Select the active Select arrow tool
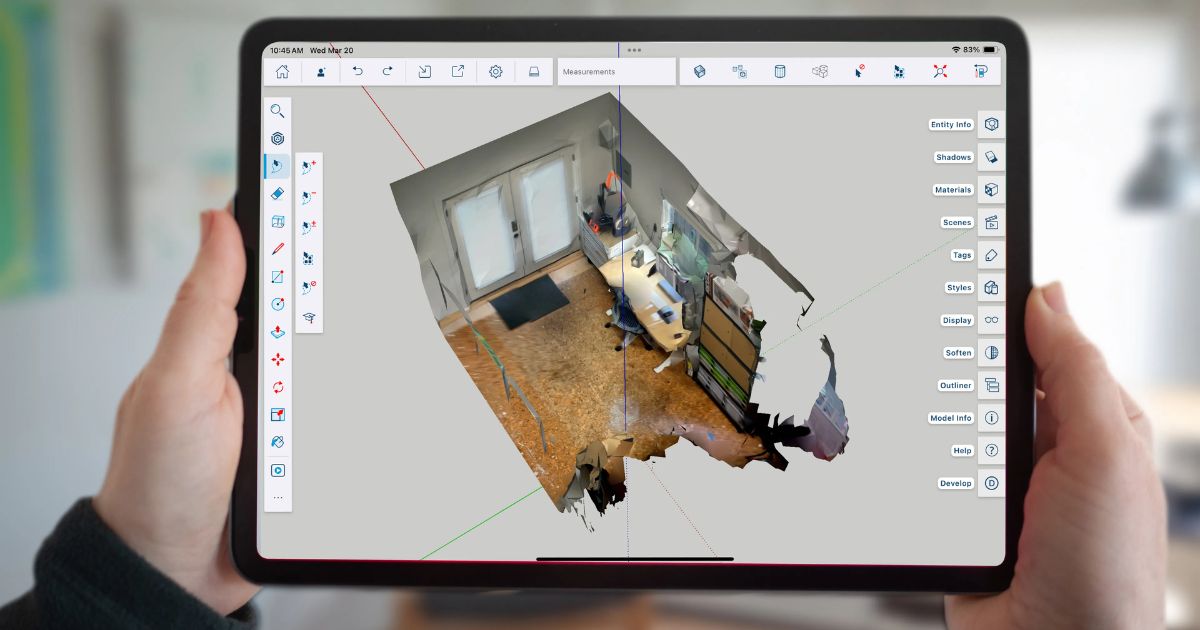Screen dimensions: 1200x630 (x=278, y=166)
